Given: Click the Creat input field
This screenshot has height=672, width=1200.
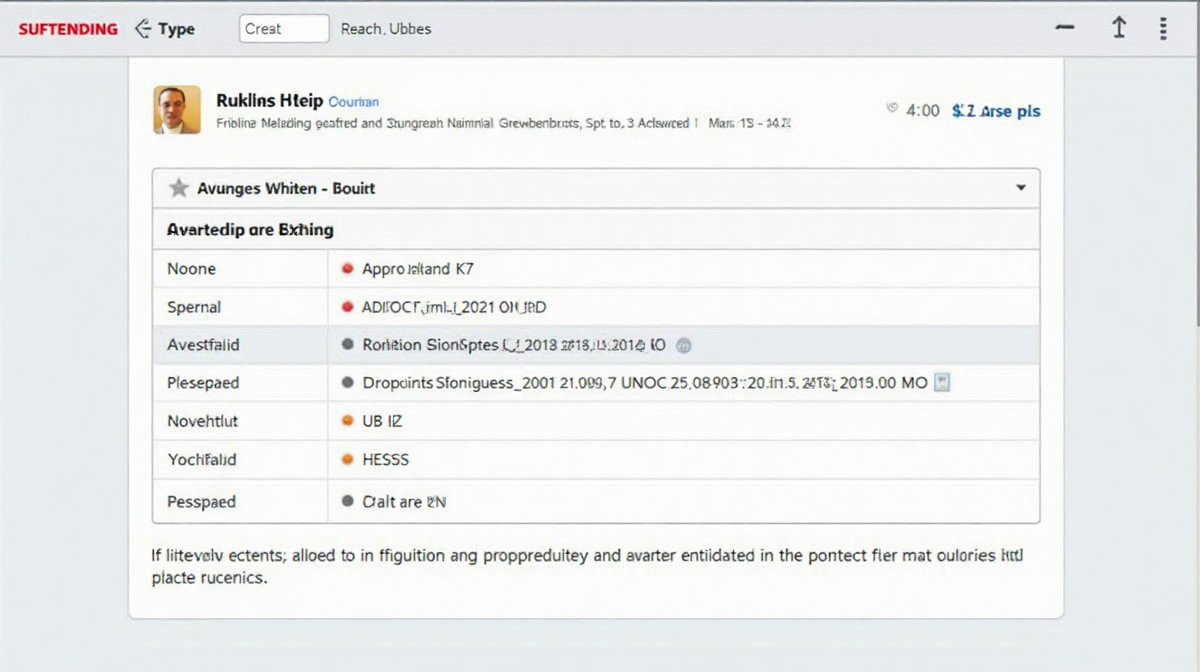Looking at the screenshot, I should pos(284,29).
